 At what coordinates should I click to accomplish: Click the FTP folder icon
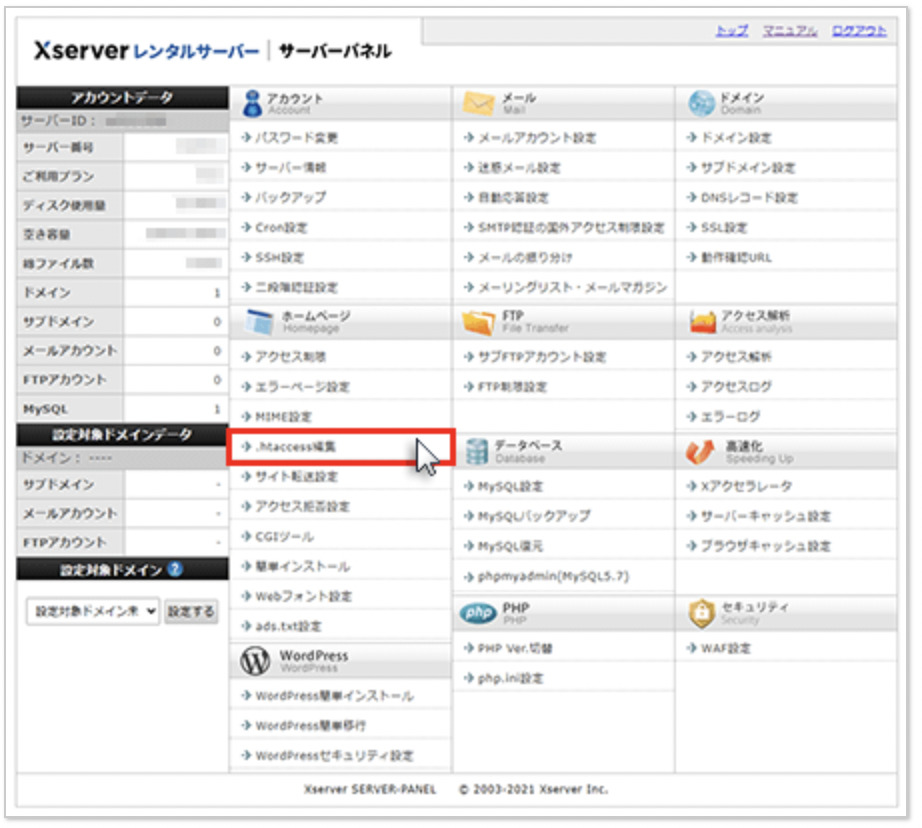coord(479,322)
